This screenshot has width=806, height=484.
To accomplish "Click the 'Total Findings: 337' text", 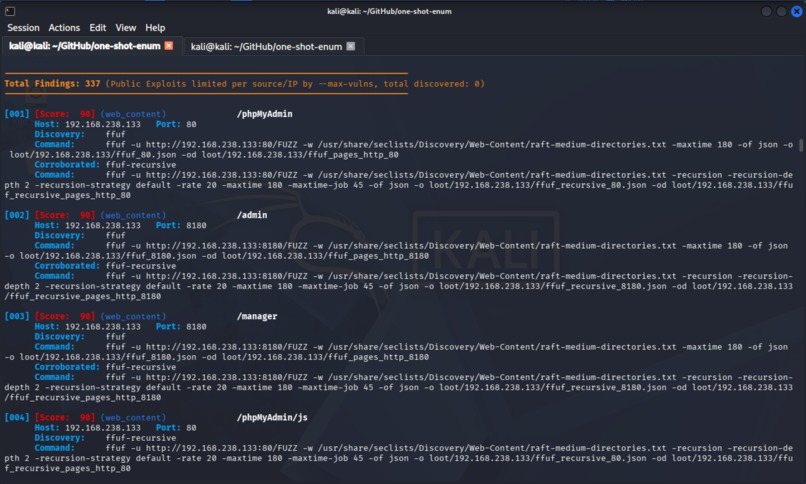I will 52,83.
